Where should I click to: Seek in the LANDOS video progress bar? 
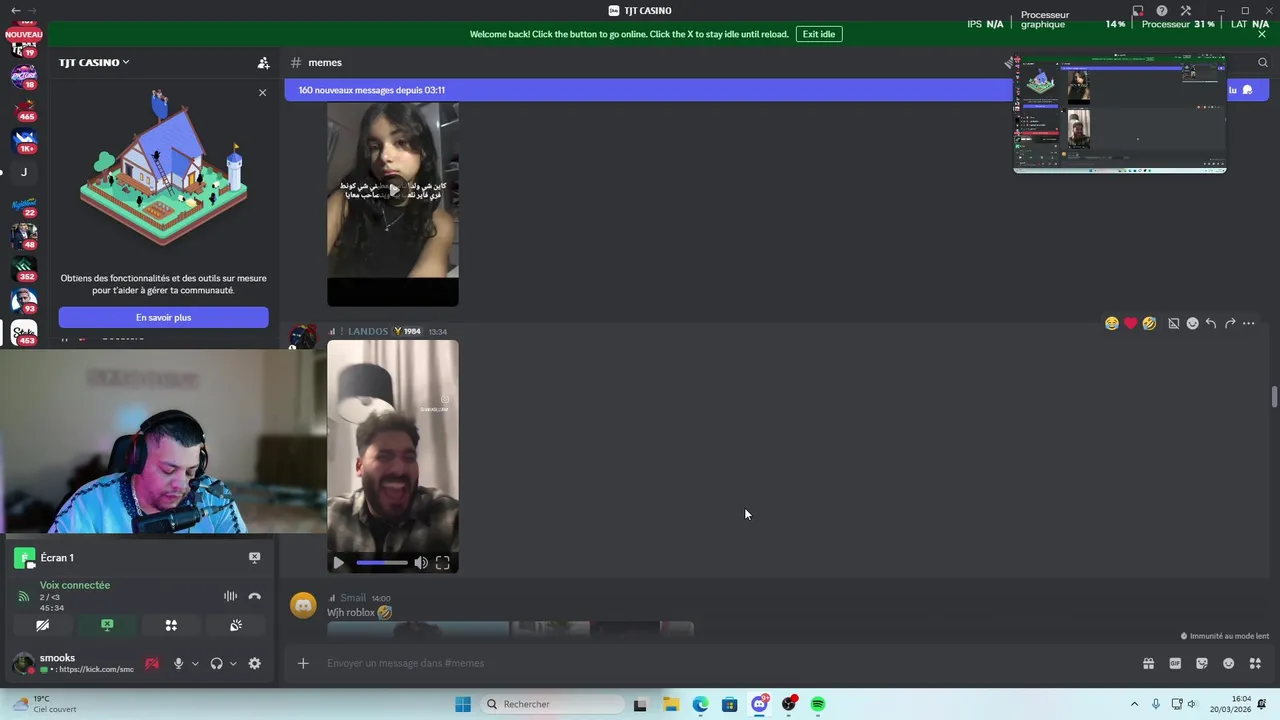[x=382, y=563]
